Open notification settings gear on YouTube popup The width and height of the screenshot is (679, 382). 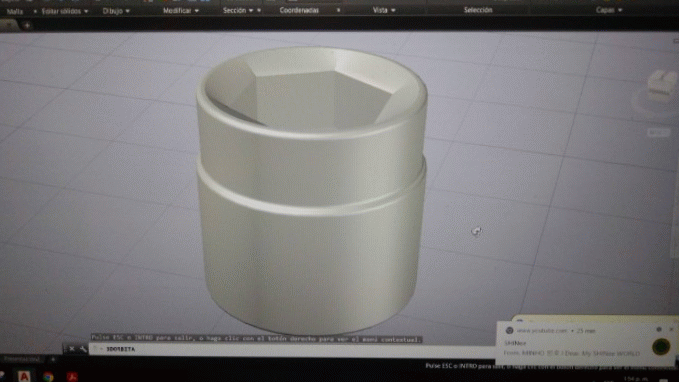tap(659, 330)
